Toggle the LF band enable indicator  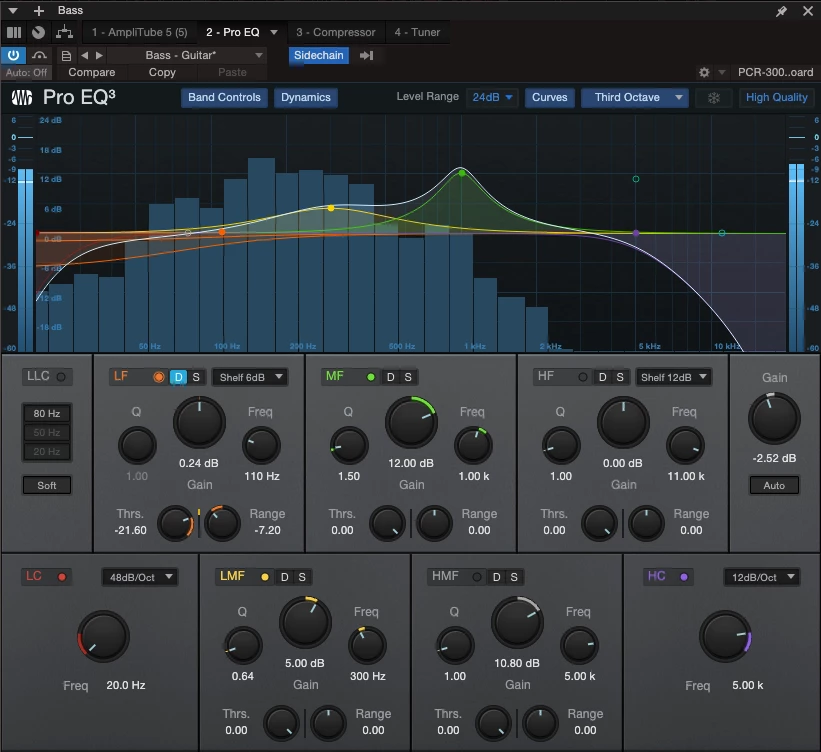[158, 377]
